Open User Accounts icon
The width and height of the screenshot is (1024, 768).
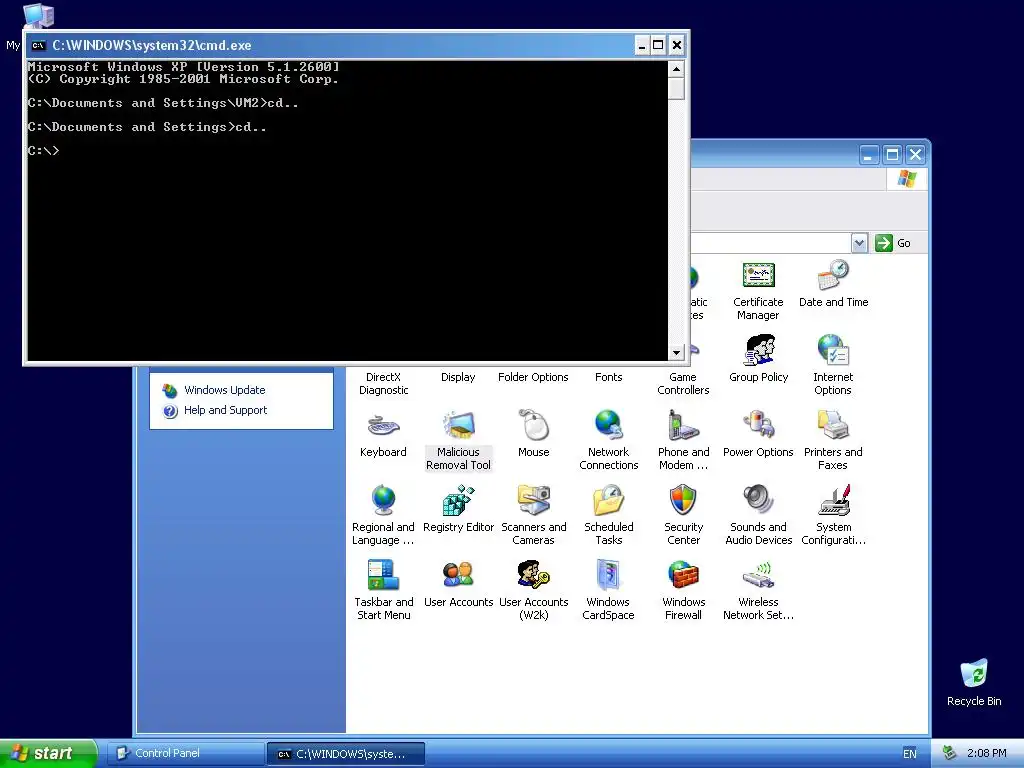tap(458, 584)
